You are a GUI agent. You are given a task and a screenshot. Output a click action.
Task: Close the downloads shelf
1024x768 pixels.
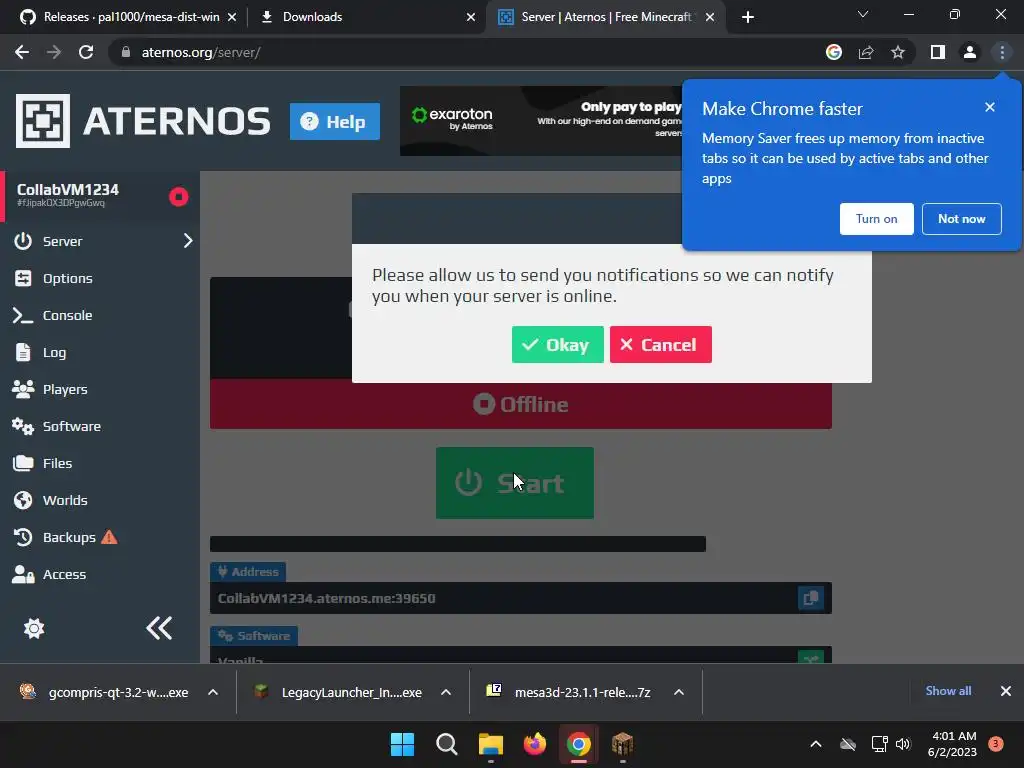[1006, 691]
